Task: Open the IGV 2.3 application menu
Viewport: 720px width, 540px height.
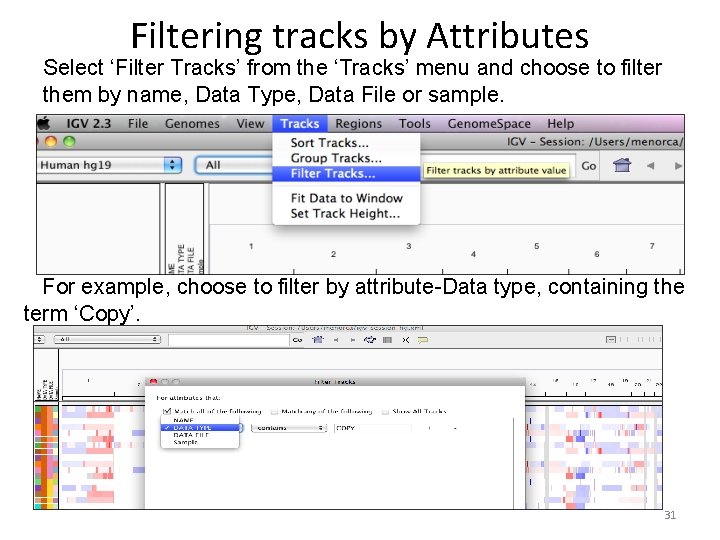Action: point(89,124)
